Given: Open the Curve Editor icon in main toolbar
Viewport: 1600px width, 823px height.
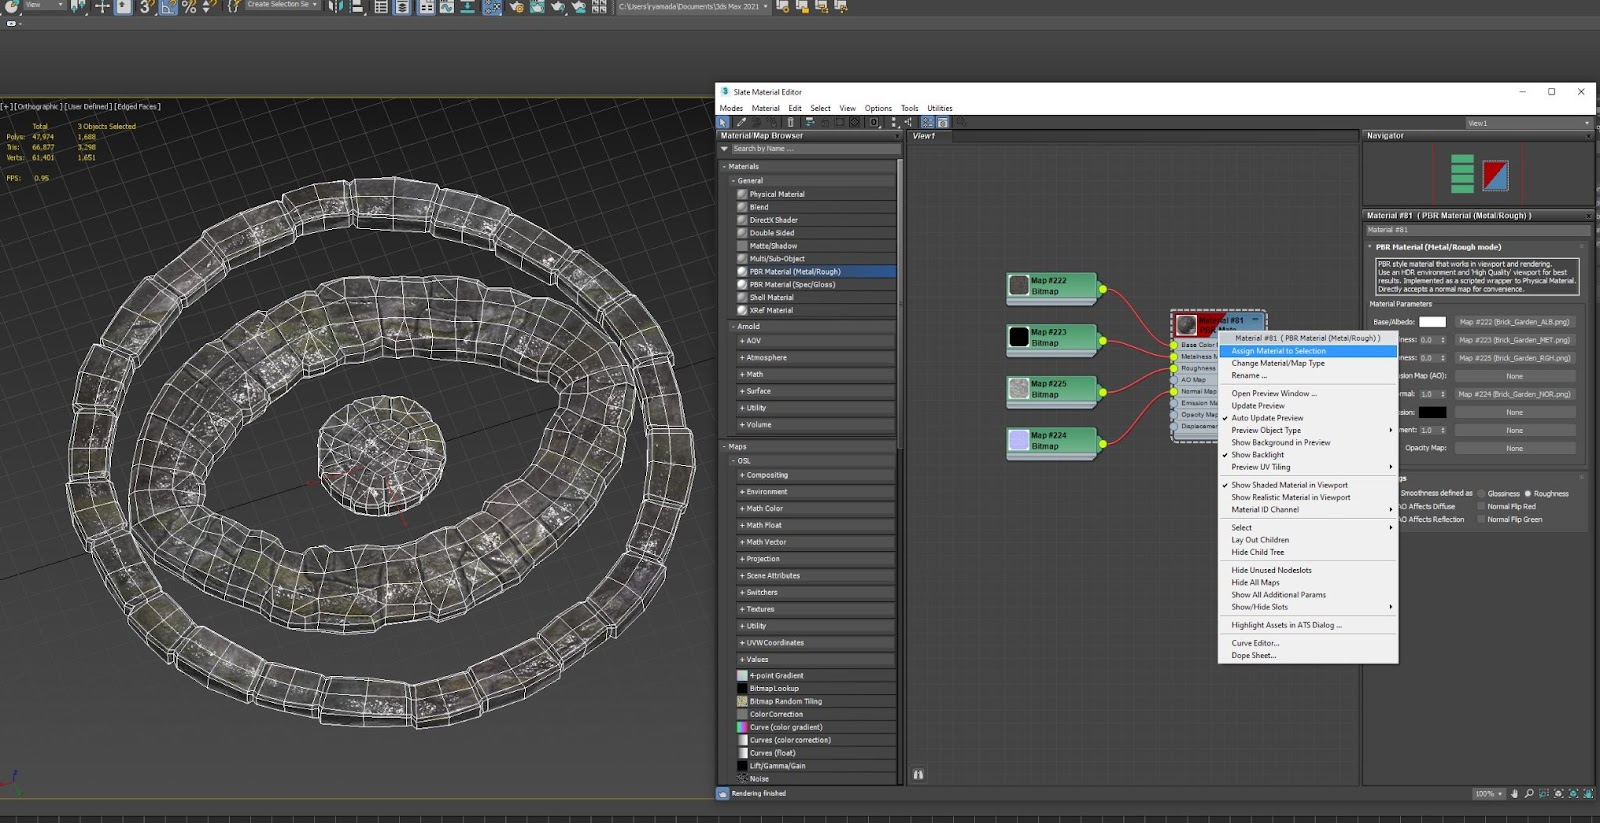Looking at the screenshot, I should click(446, 7).
